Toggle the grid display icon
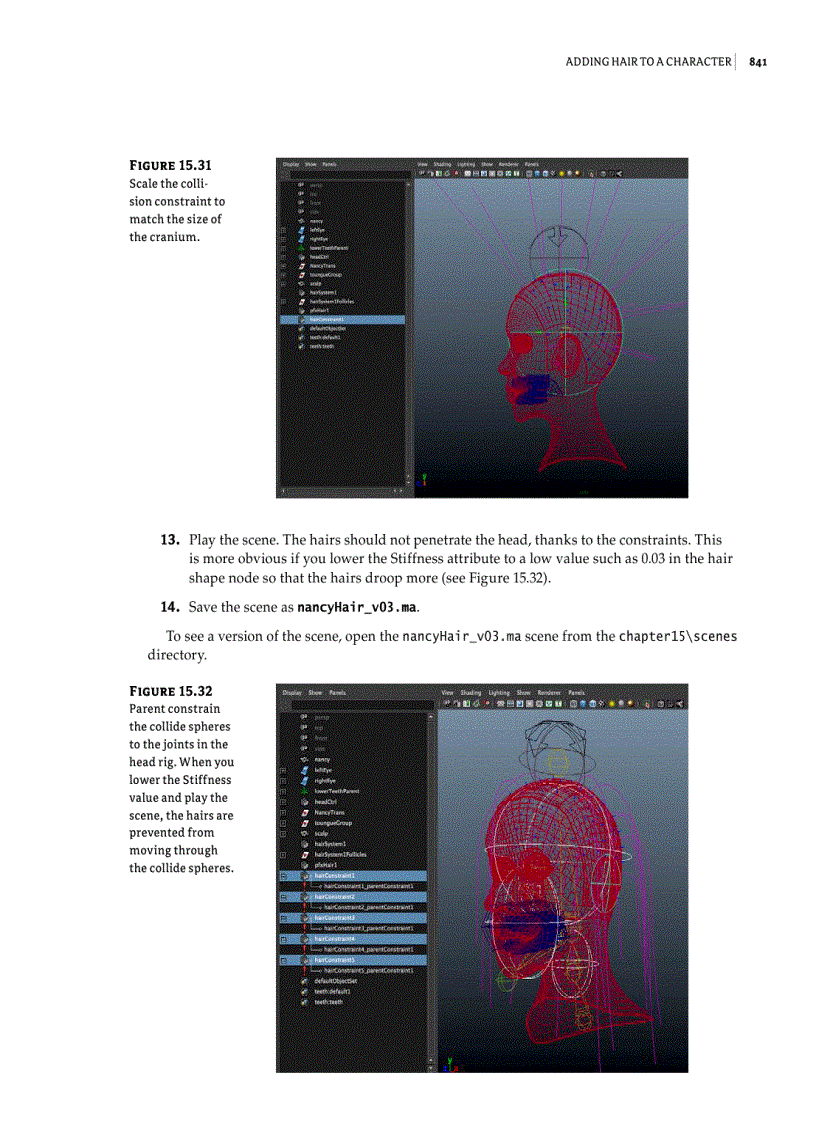Viewport: 816px width, 1123px height. 500,704
